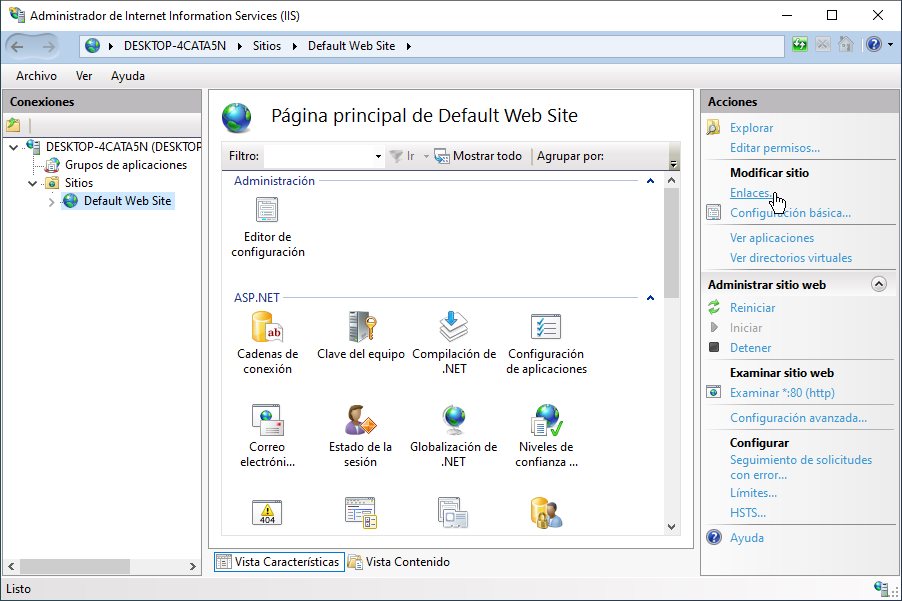Click inside the Filtro input field

click(319, 156)
